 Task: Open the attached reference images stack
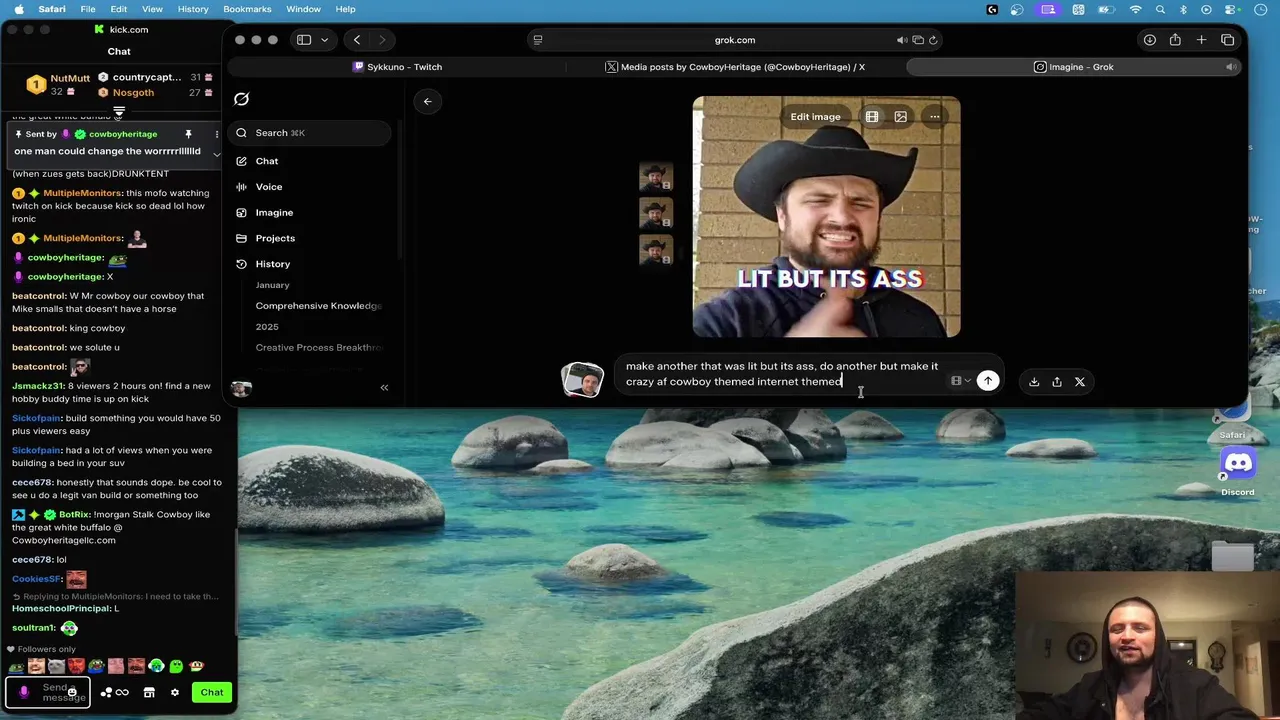coord(582,381)
